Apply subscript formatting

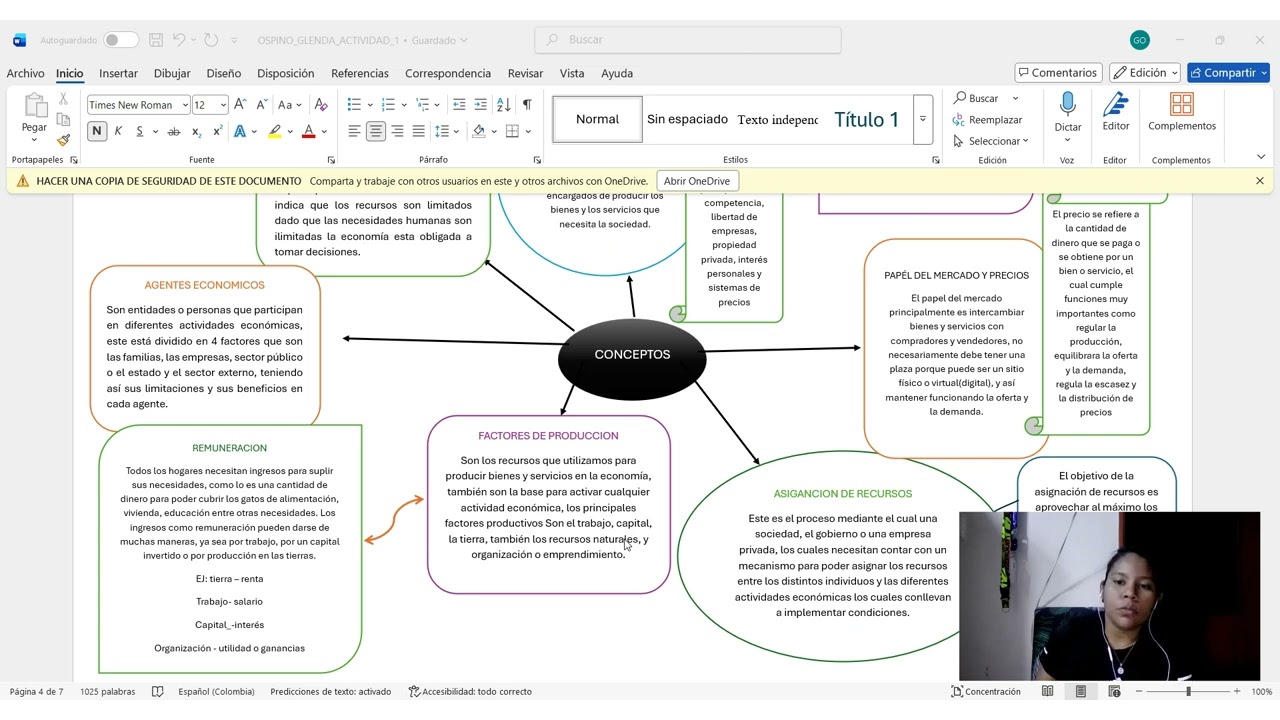click(x=196, y=131)
